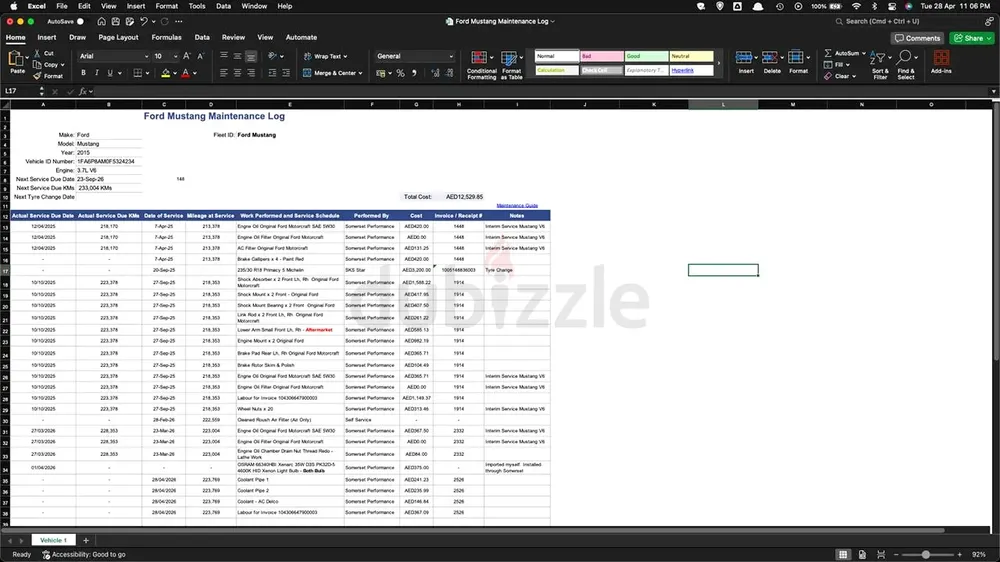Toggle the AutoSave switch
This screenshot has height=562, width=1000.
click(x=80, y=21)
